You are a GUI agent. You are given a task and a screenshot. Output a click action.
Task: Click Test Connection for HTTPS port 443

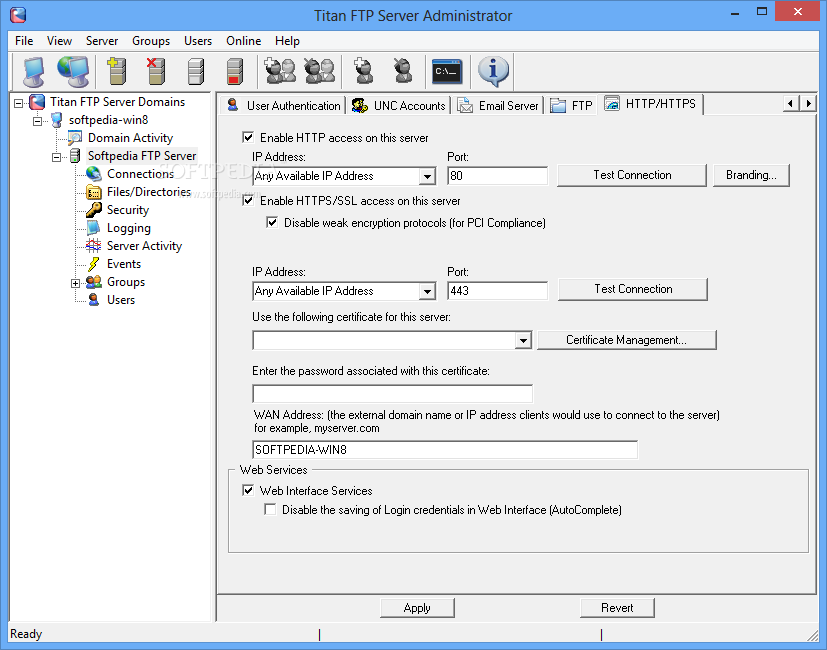tap(633, 289)
